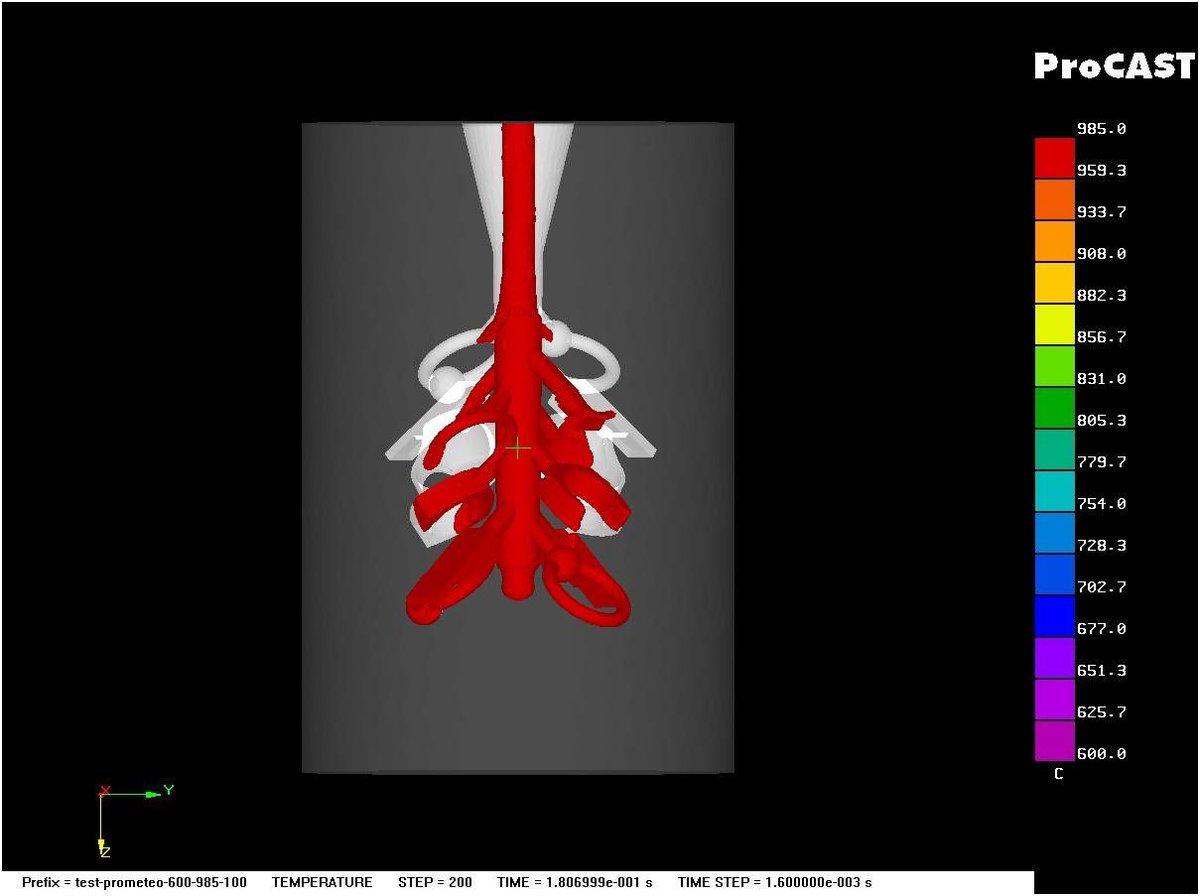Screen dimensions: 1200x896
Task: Click the STEP = 200 status entry
Action: point(435,882)
